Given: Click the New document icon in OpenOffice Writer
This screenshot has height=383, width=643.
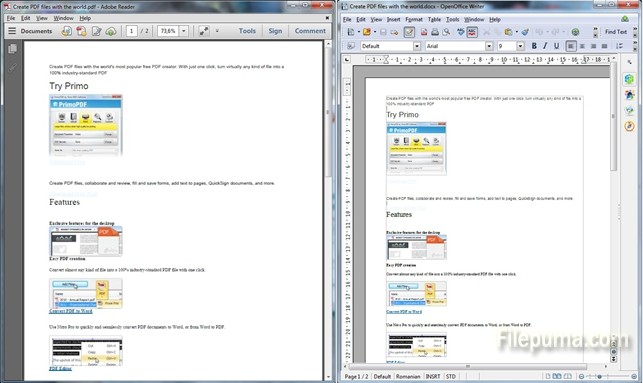Looking at the screenshot, I should [351, 32].
